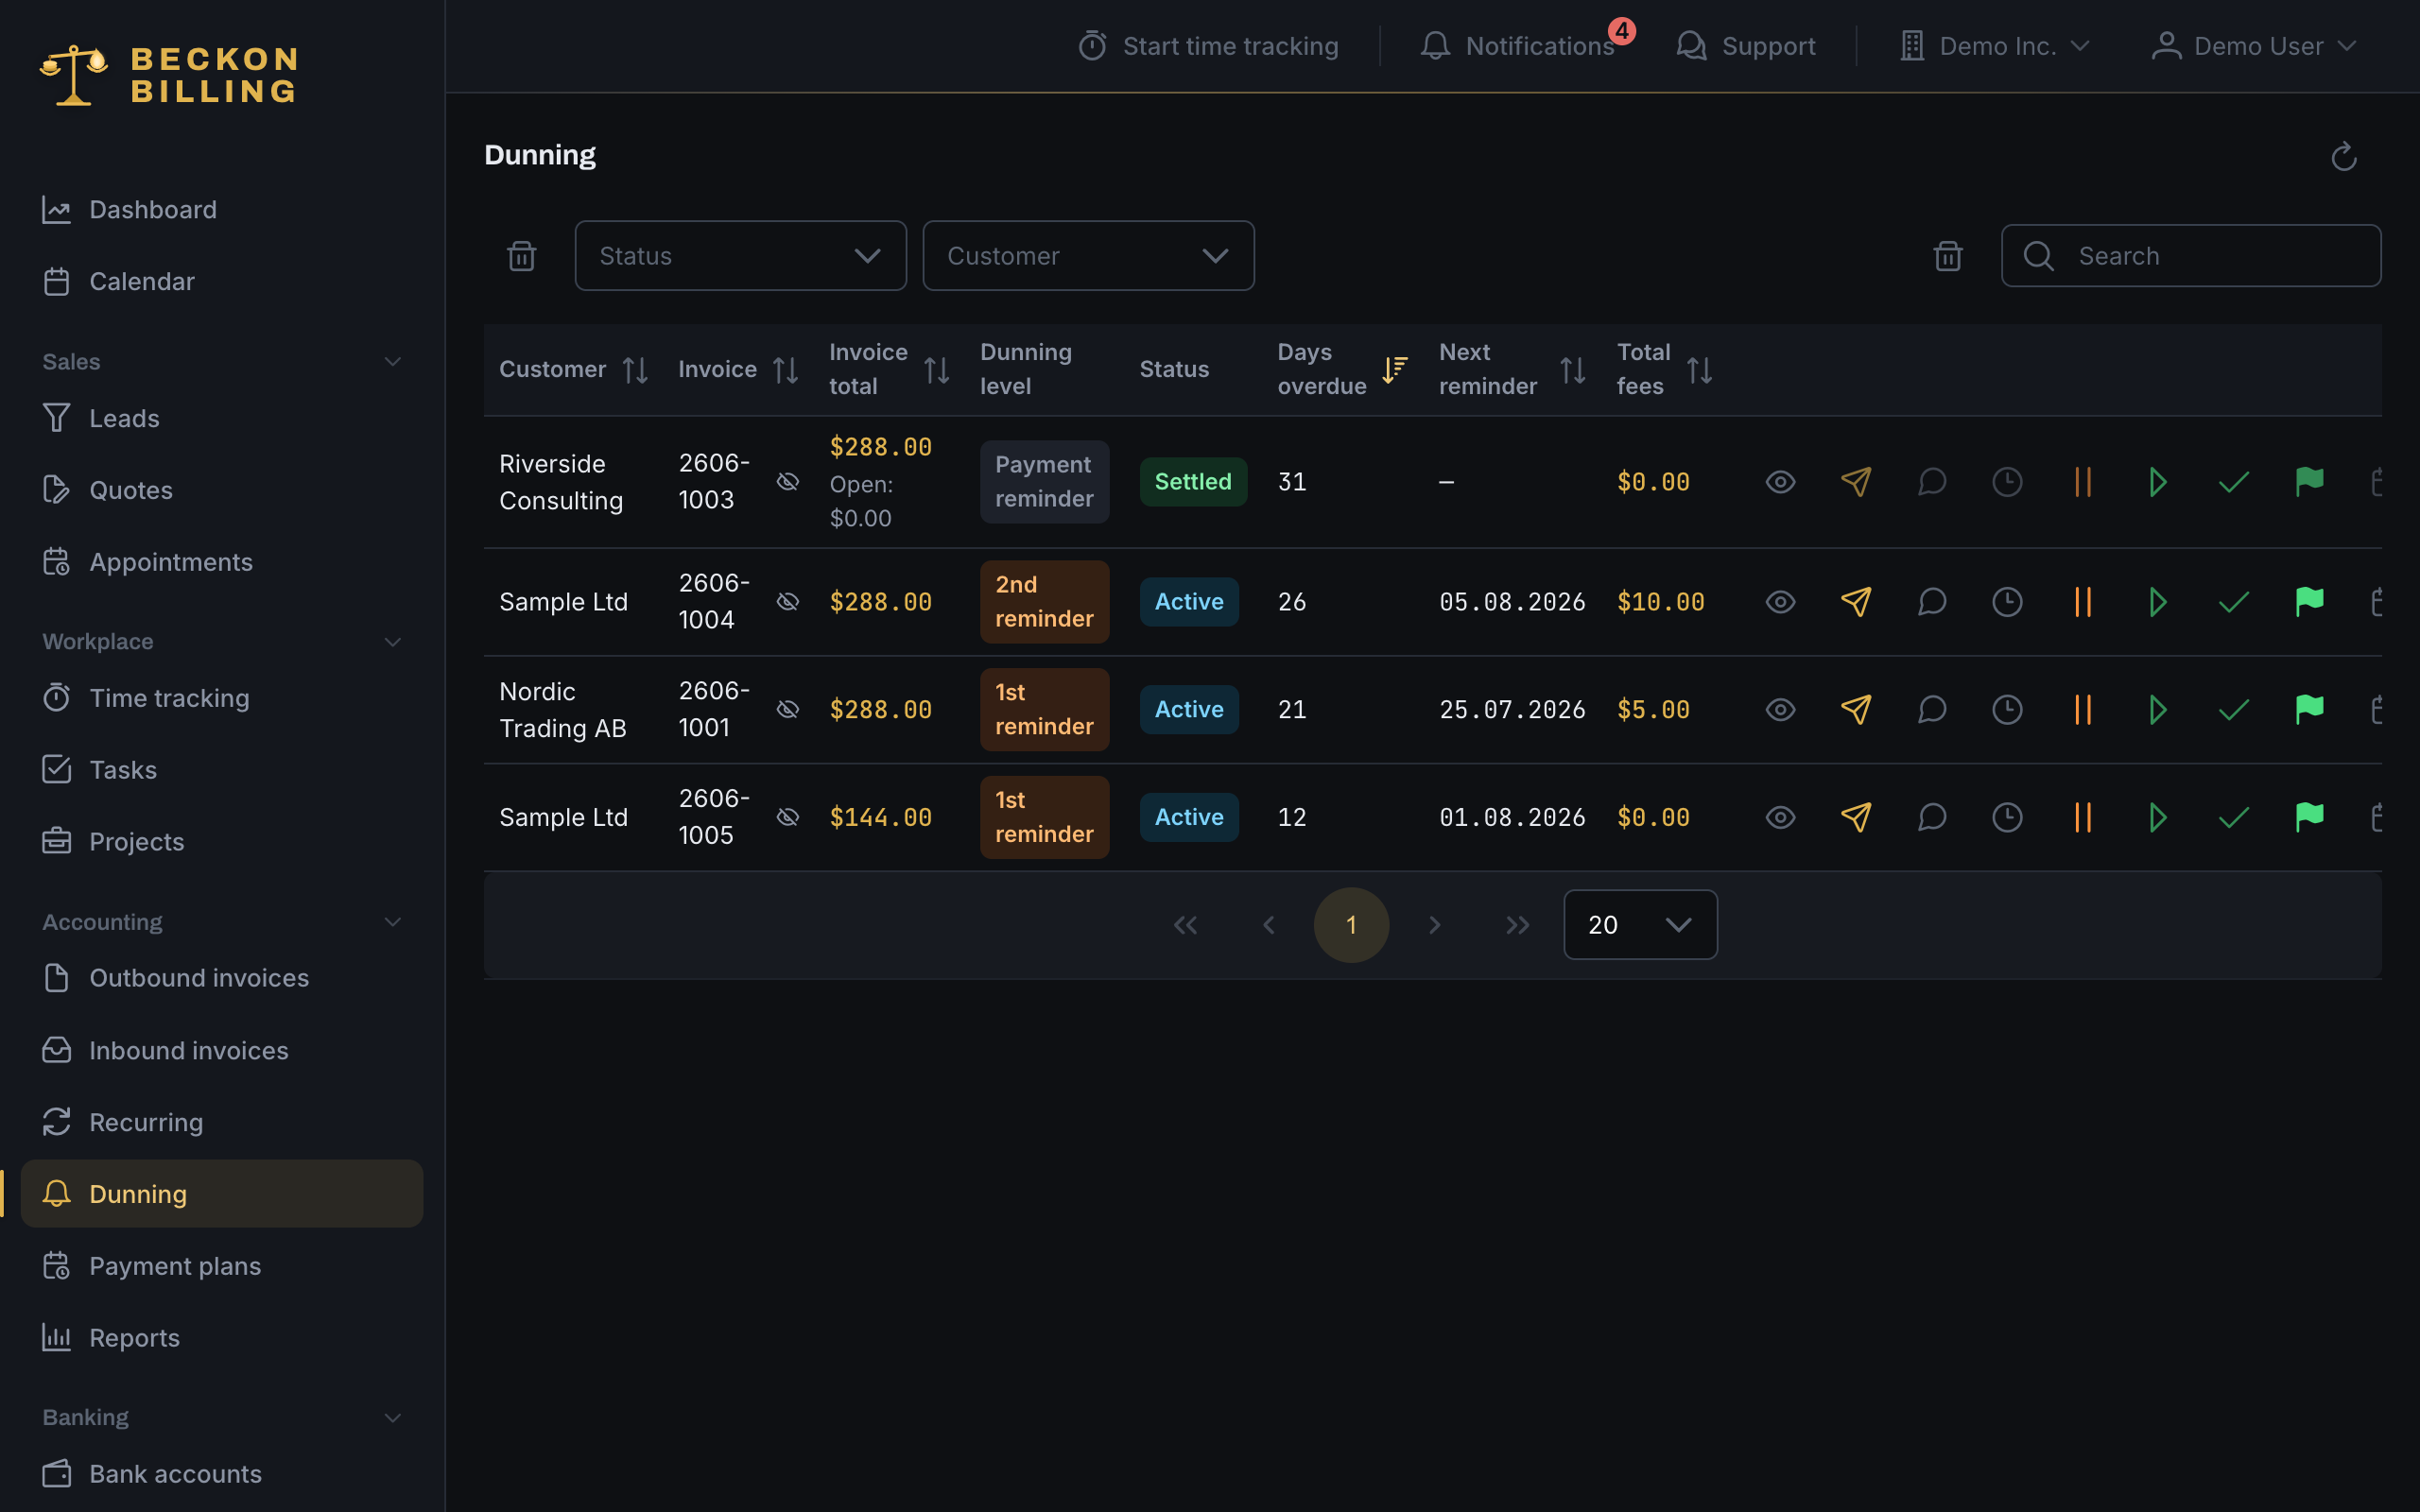
Task: Toggle eye icon in Nordic Trading AB row actions
Action: 1780,710
